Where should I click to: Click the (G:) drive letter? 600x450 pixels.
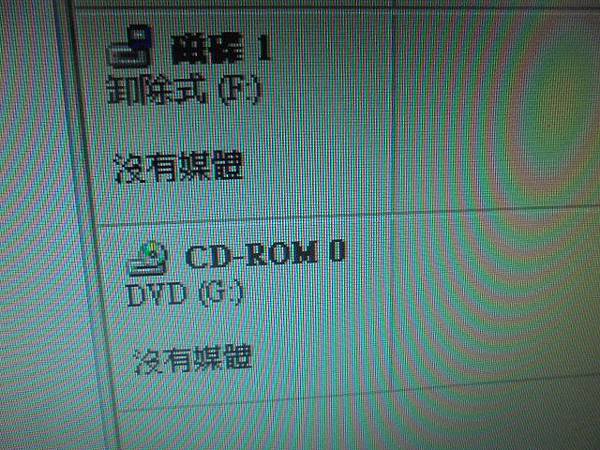pos(221,295)
